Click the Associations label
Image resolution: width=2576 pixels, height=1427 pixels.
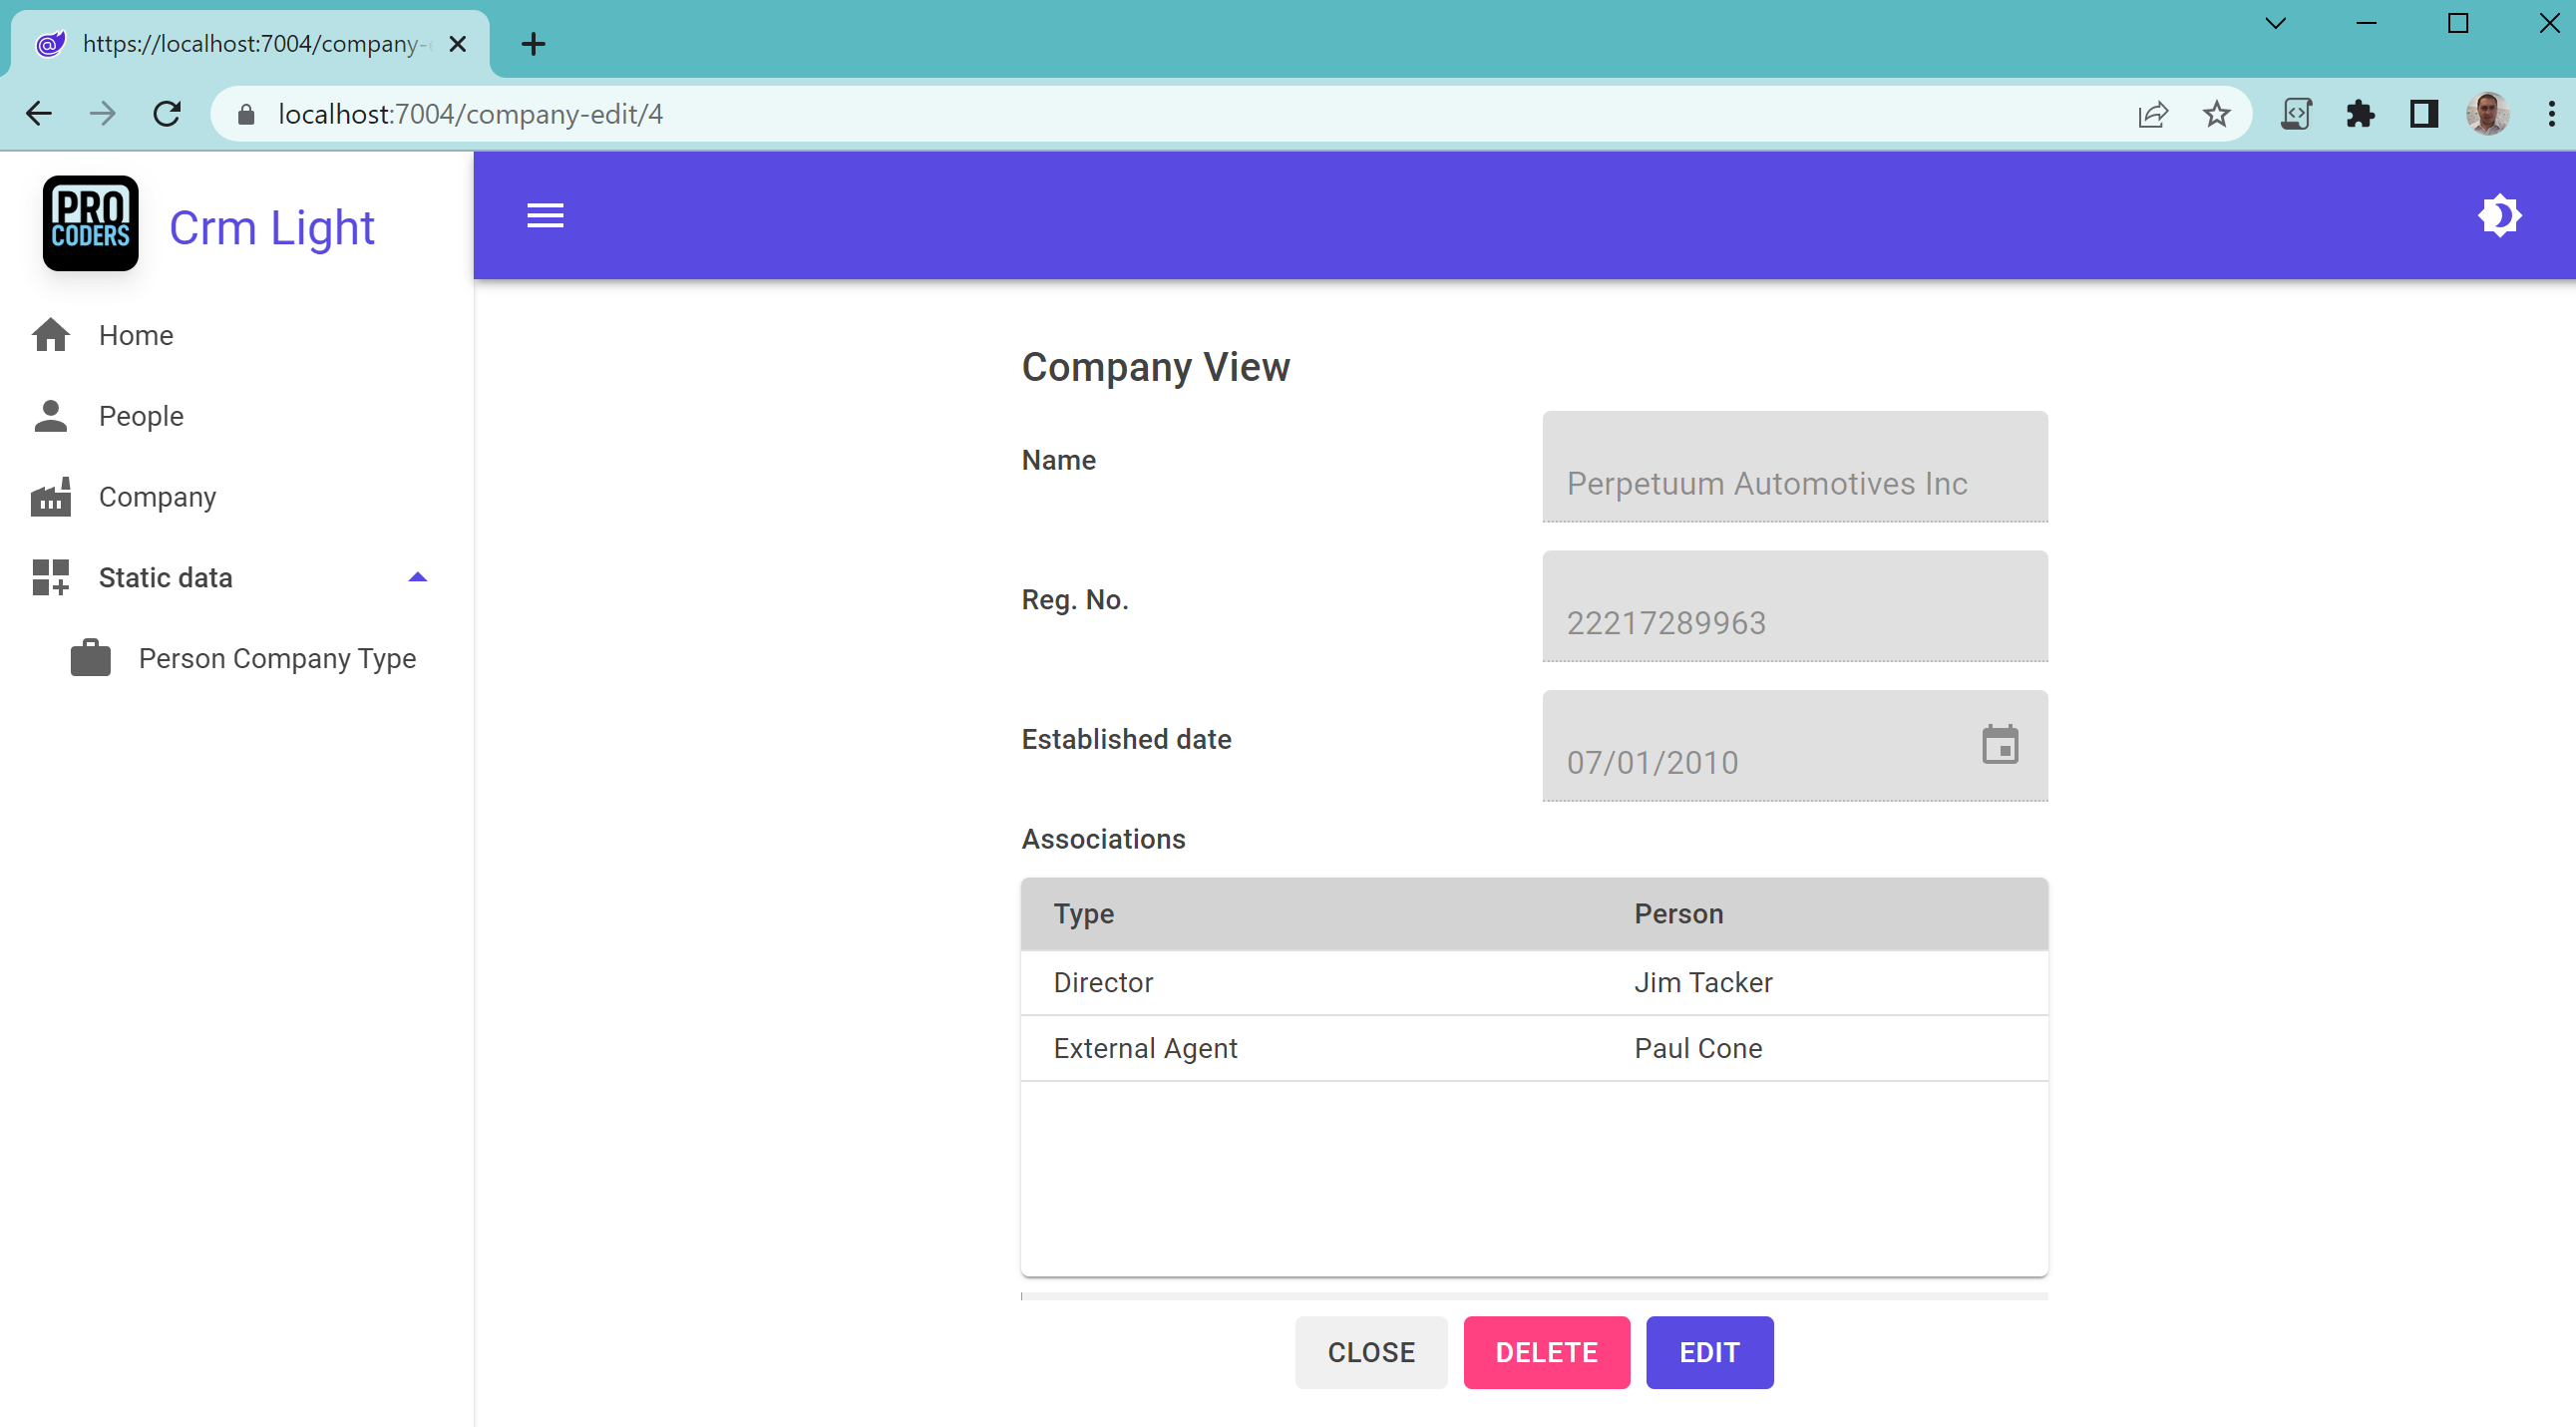click(1103, 839)
